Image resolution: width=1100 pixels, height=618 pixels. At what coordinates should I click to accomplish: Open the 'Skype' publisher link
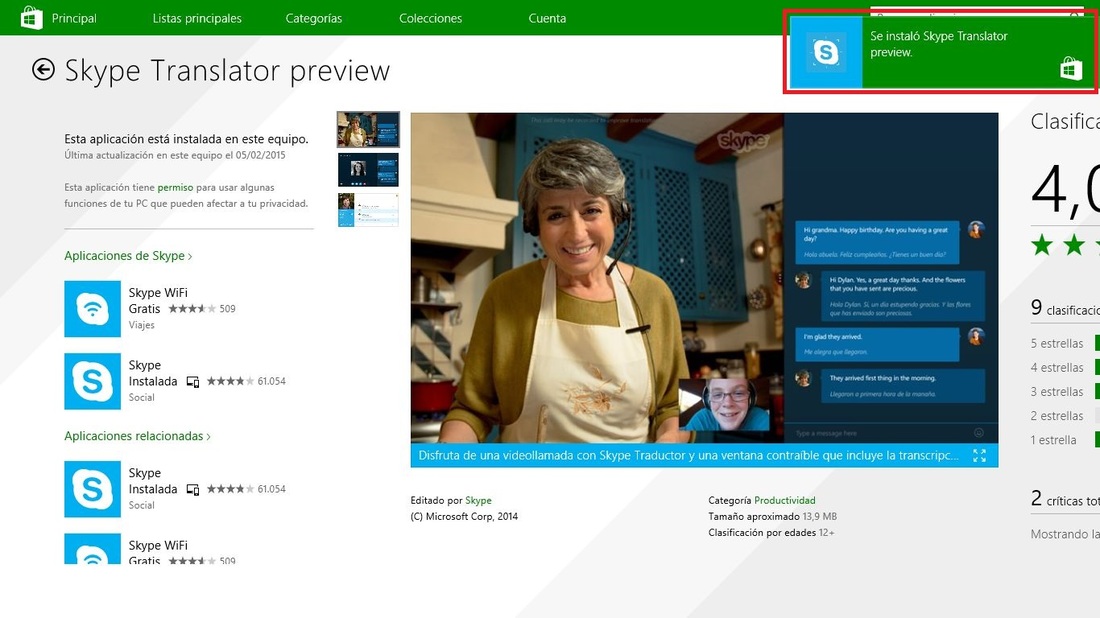(x=478, y=500)
